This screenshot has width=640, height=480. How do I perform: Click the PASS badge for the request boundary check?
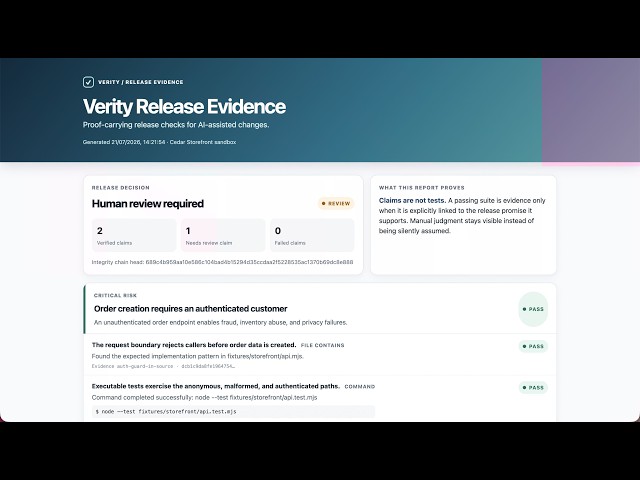[533, 347]
